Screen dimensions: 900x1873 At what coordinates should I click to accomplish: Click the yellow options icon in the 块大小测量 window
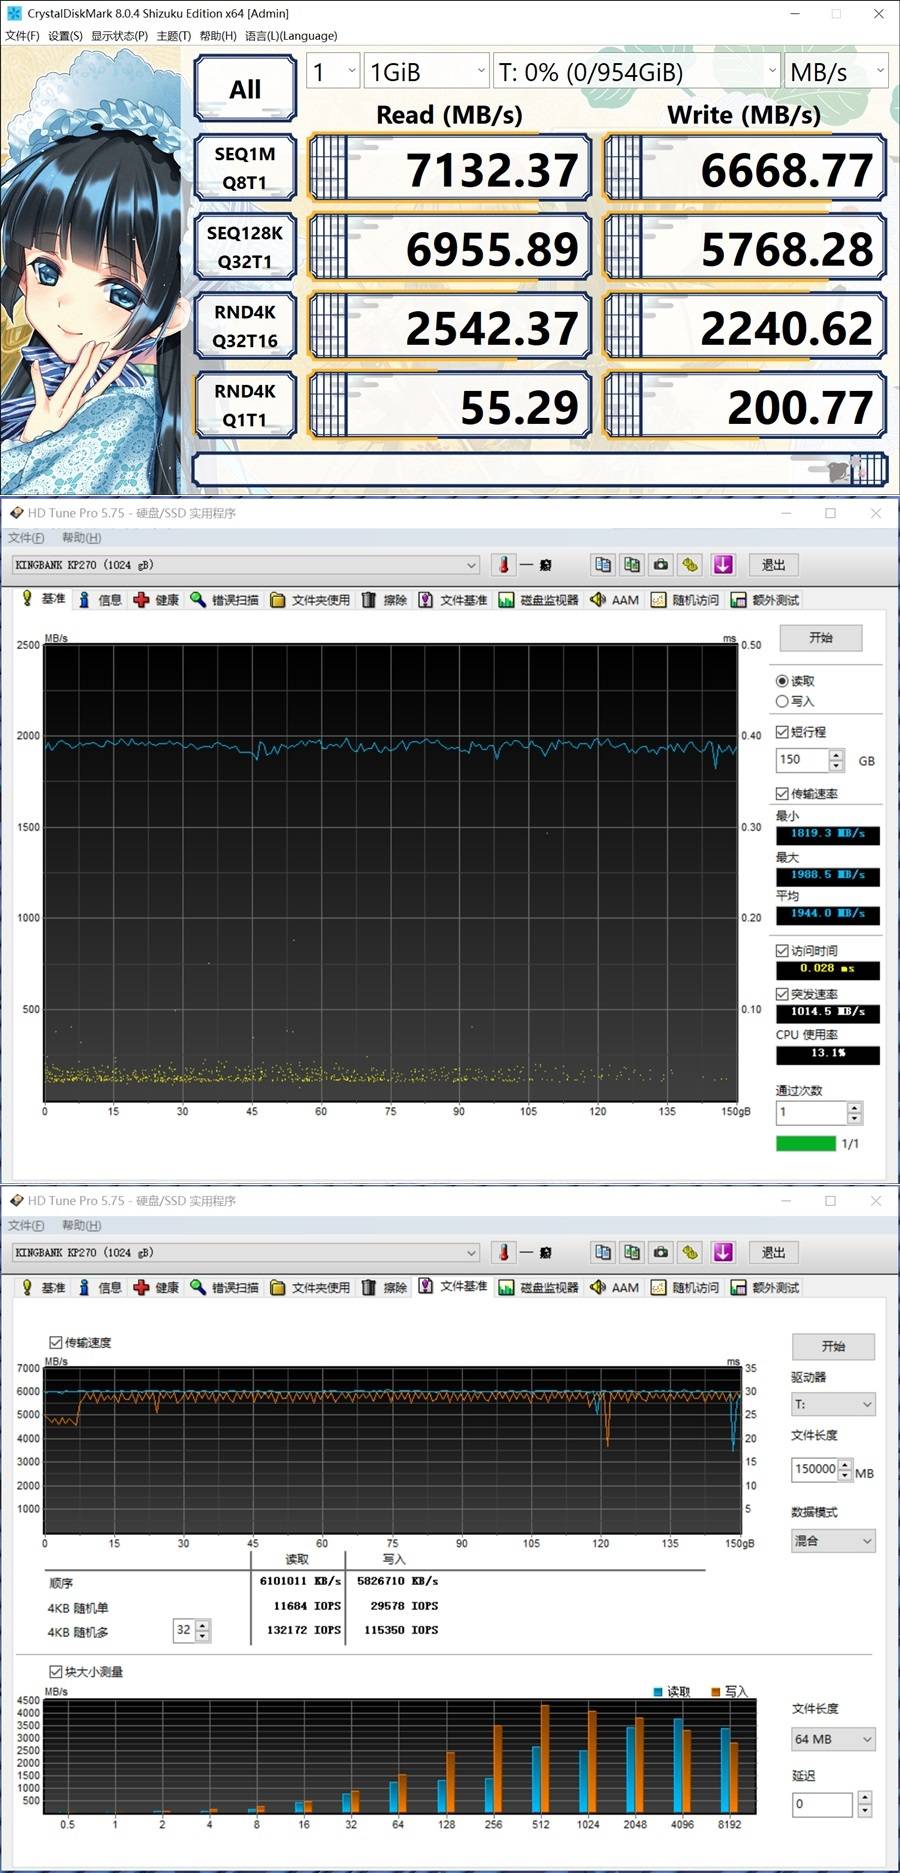coord(690,1253)
